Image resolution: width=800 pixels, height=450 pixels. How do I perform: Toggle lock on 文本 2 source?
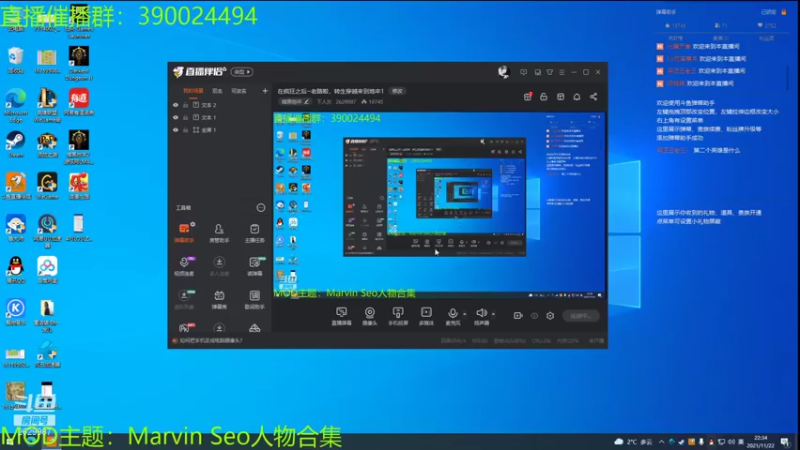185,105
